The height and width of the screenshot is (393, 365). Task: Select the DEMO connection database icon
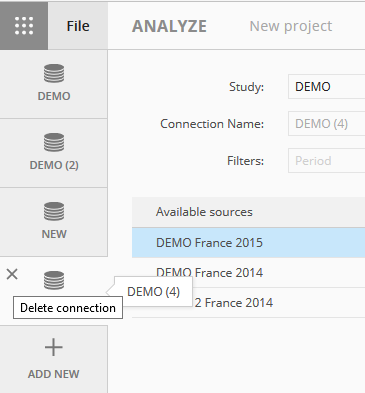54,73
